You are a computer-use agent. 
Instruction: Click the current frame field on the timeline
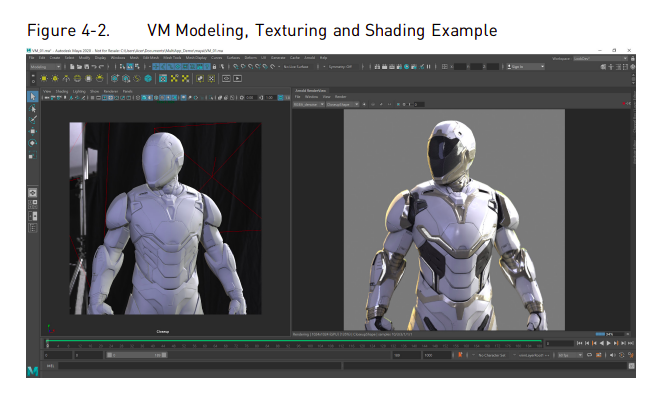pos(559,343)
